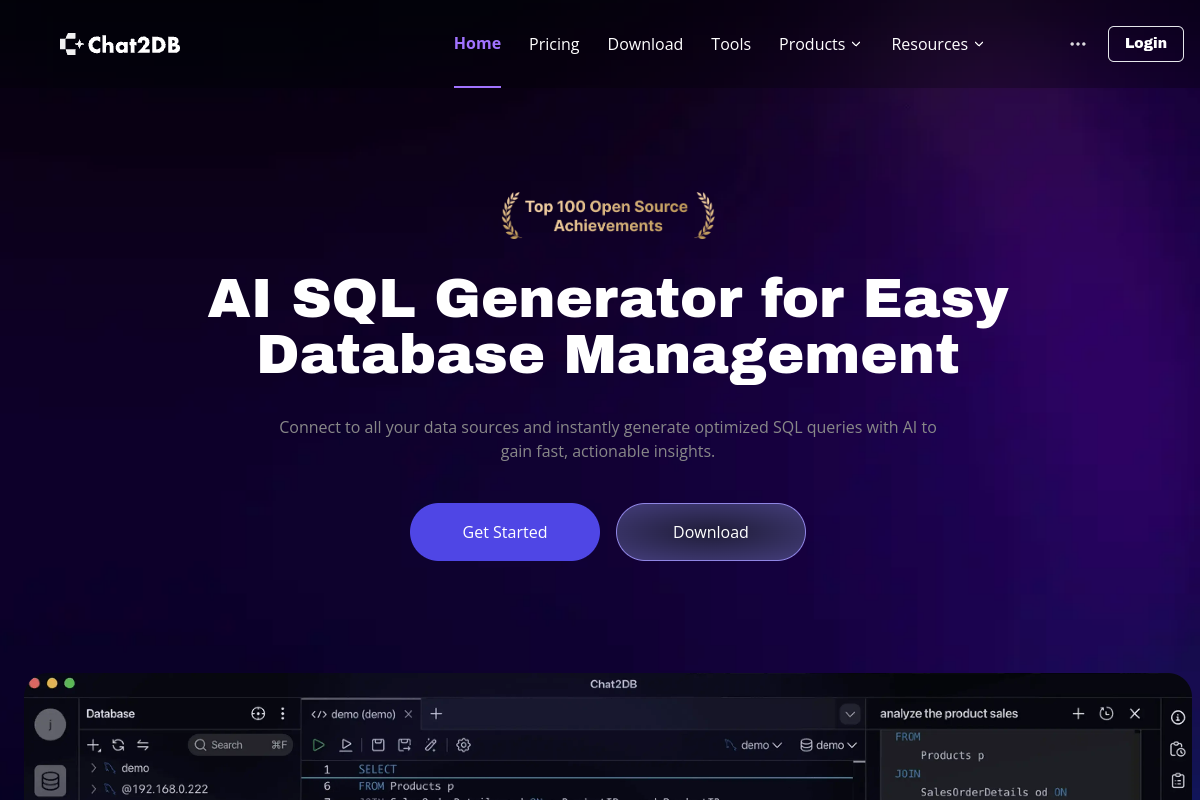1200x800 pixels.
Task: Expand the Products dropdown menu
Action: click(820, 44)
